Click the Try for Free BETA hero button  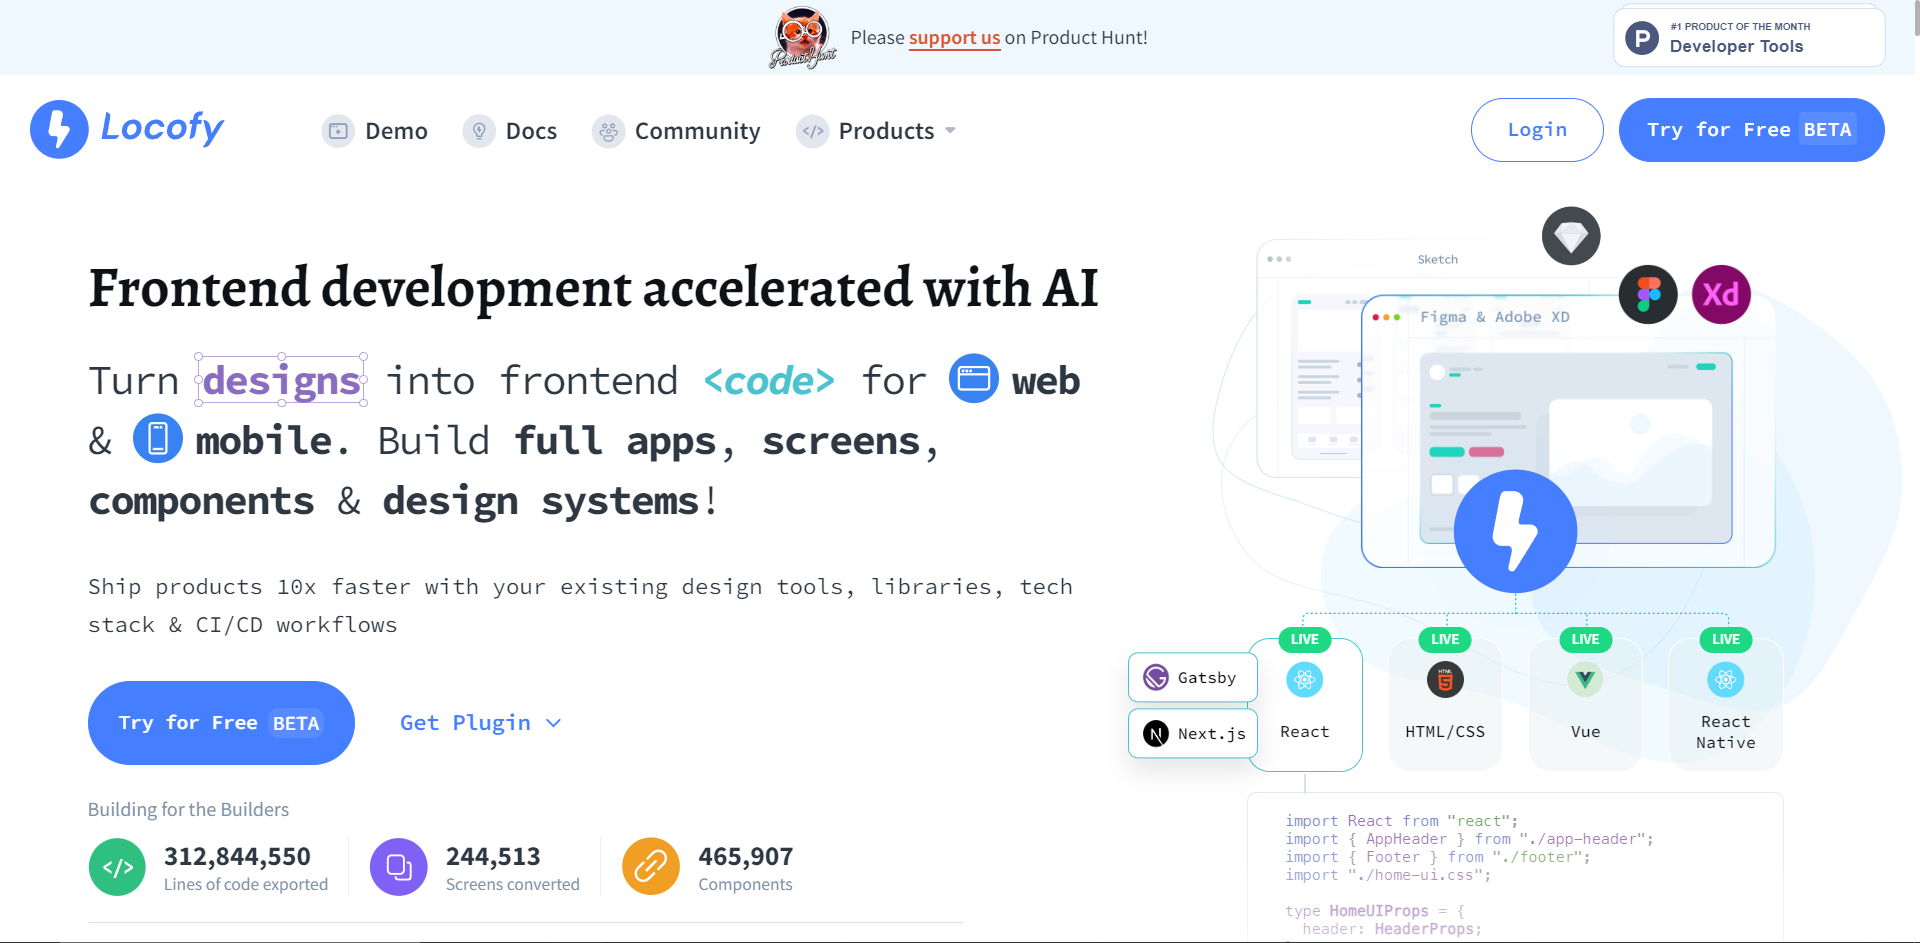[x=221, y=722]
